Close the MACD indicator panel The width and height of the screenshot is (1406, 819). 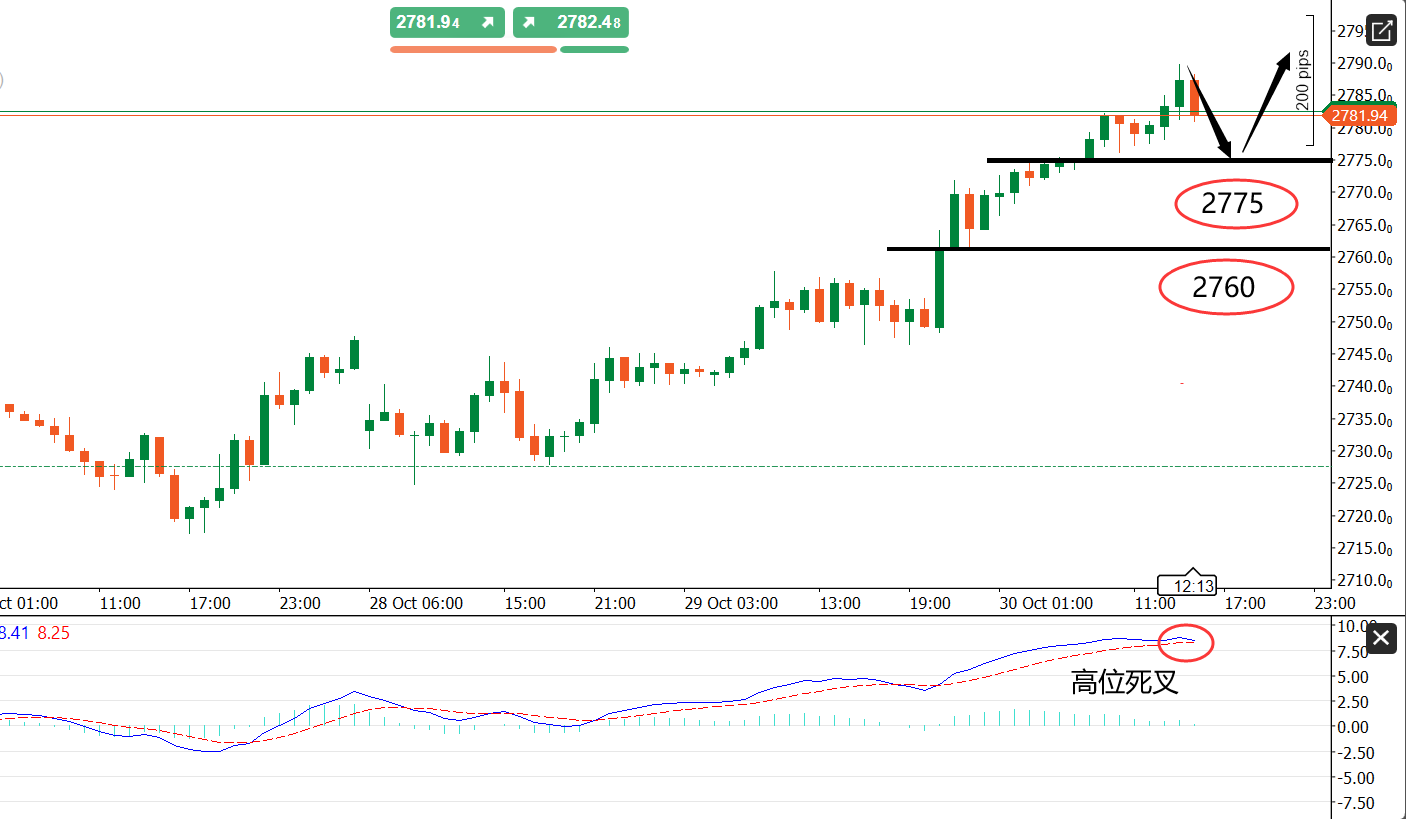[1381, 638]
